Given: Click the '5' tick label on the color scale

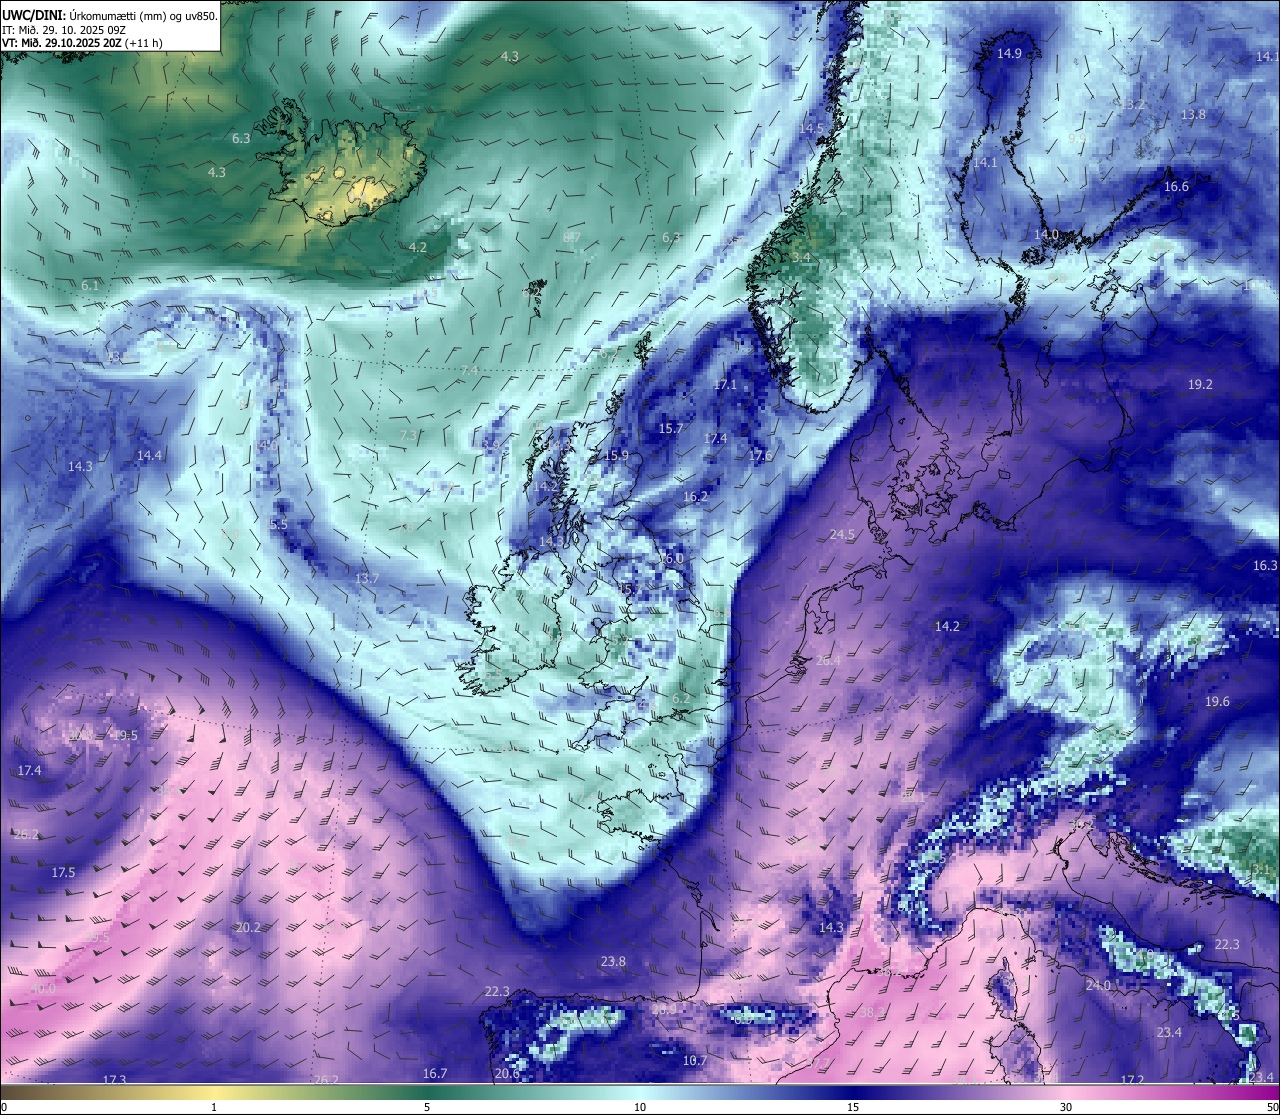Looking at the screenshot, I should pyautogui.click(x=427, y=1108).
